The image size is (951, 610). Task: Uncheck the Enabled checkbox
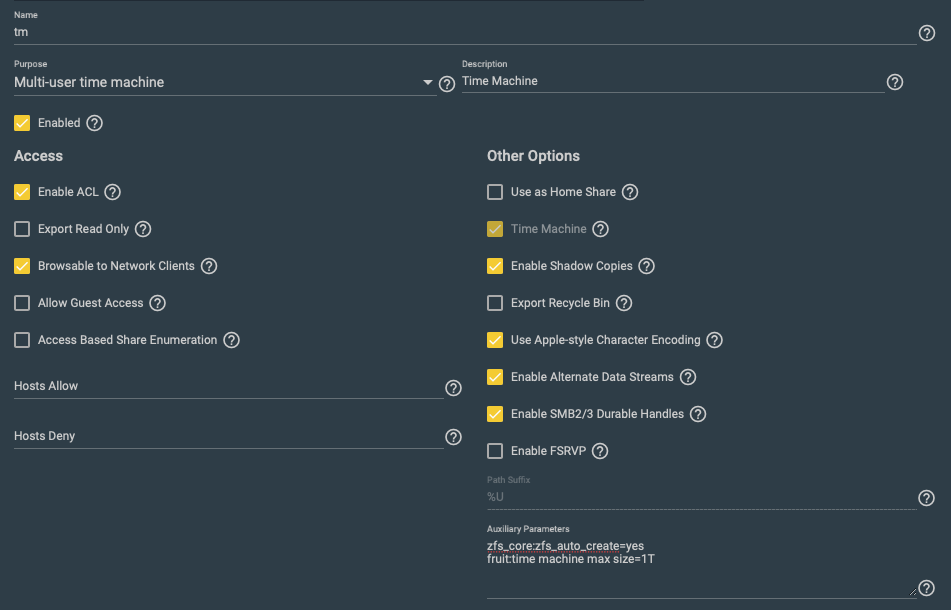pos(22,123)
